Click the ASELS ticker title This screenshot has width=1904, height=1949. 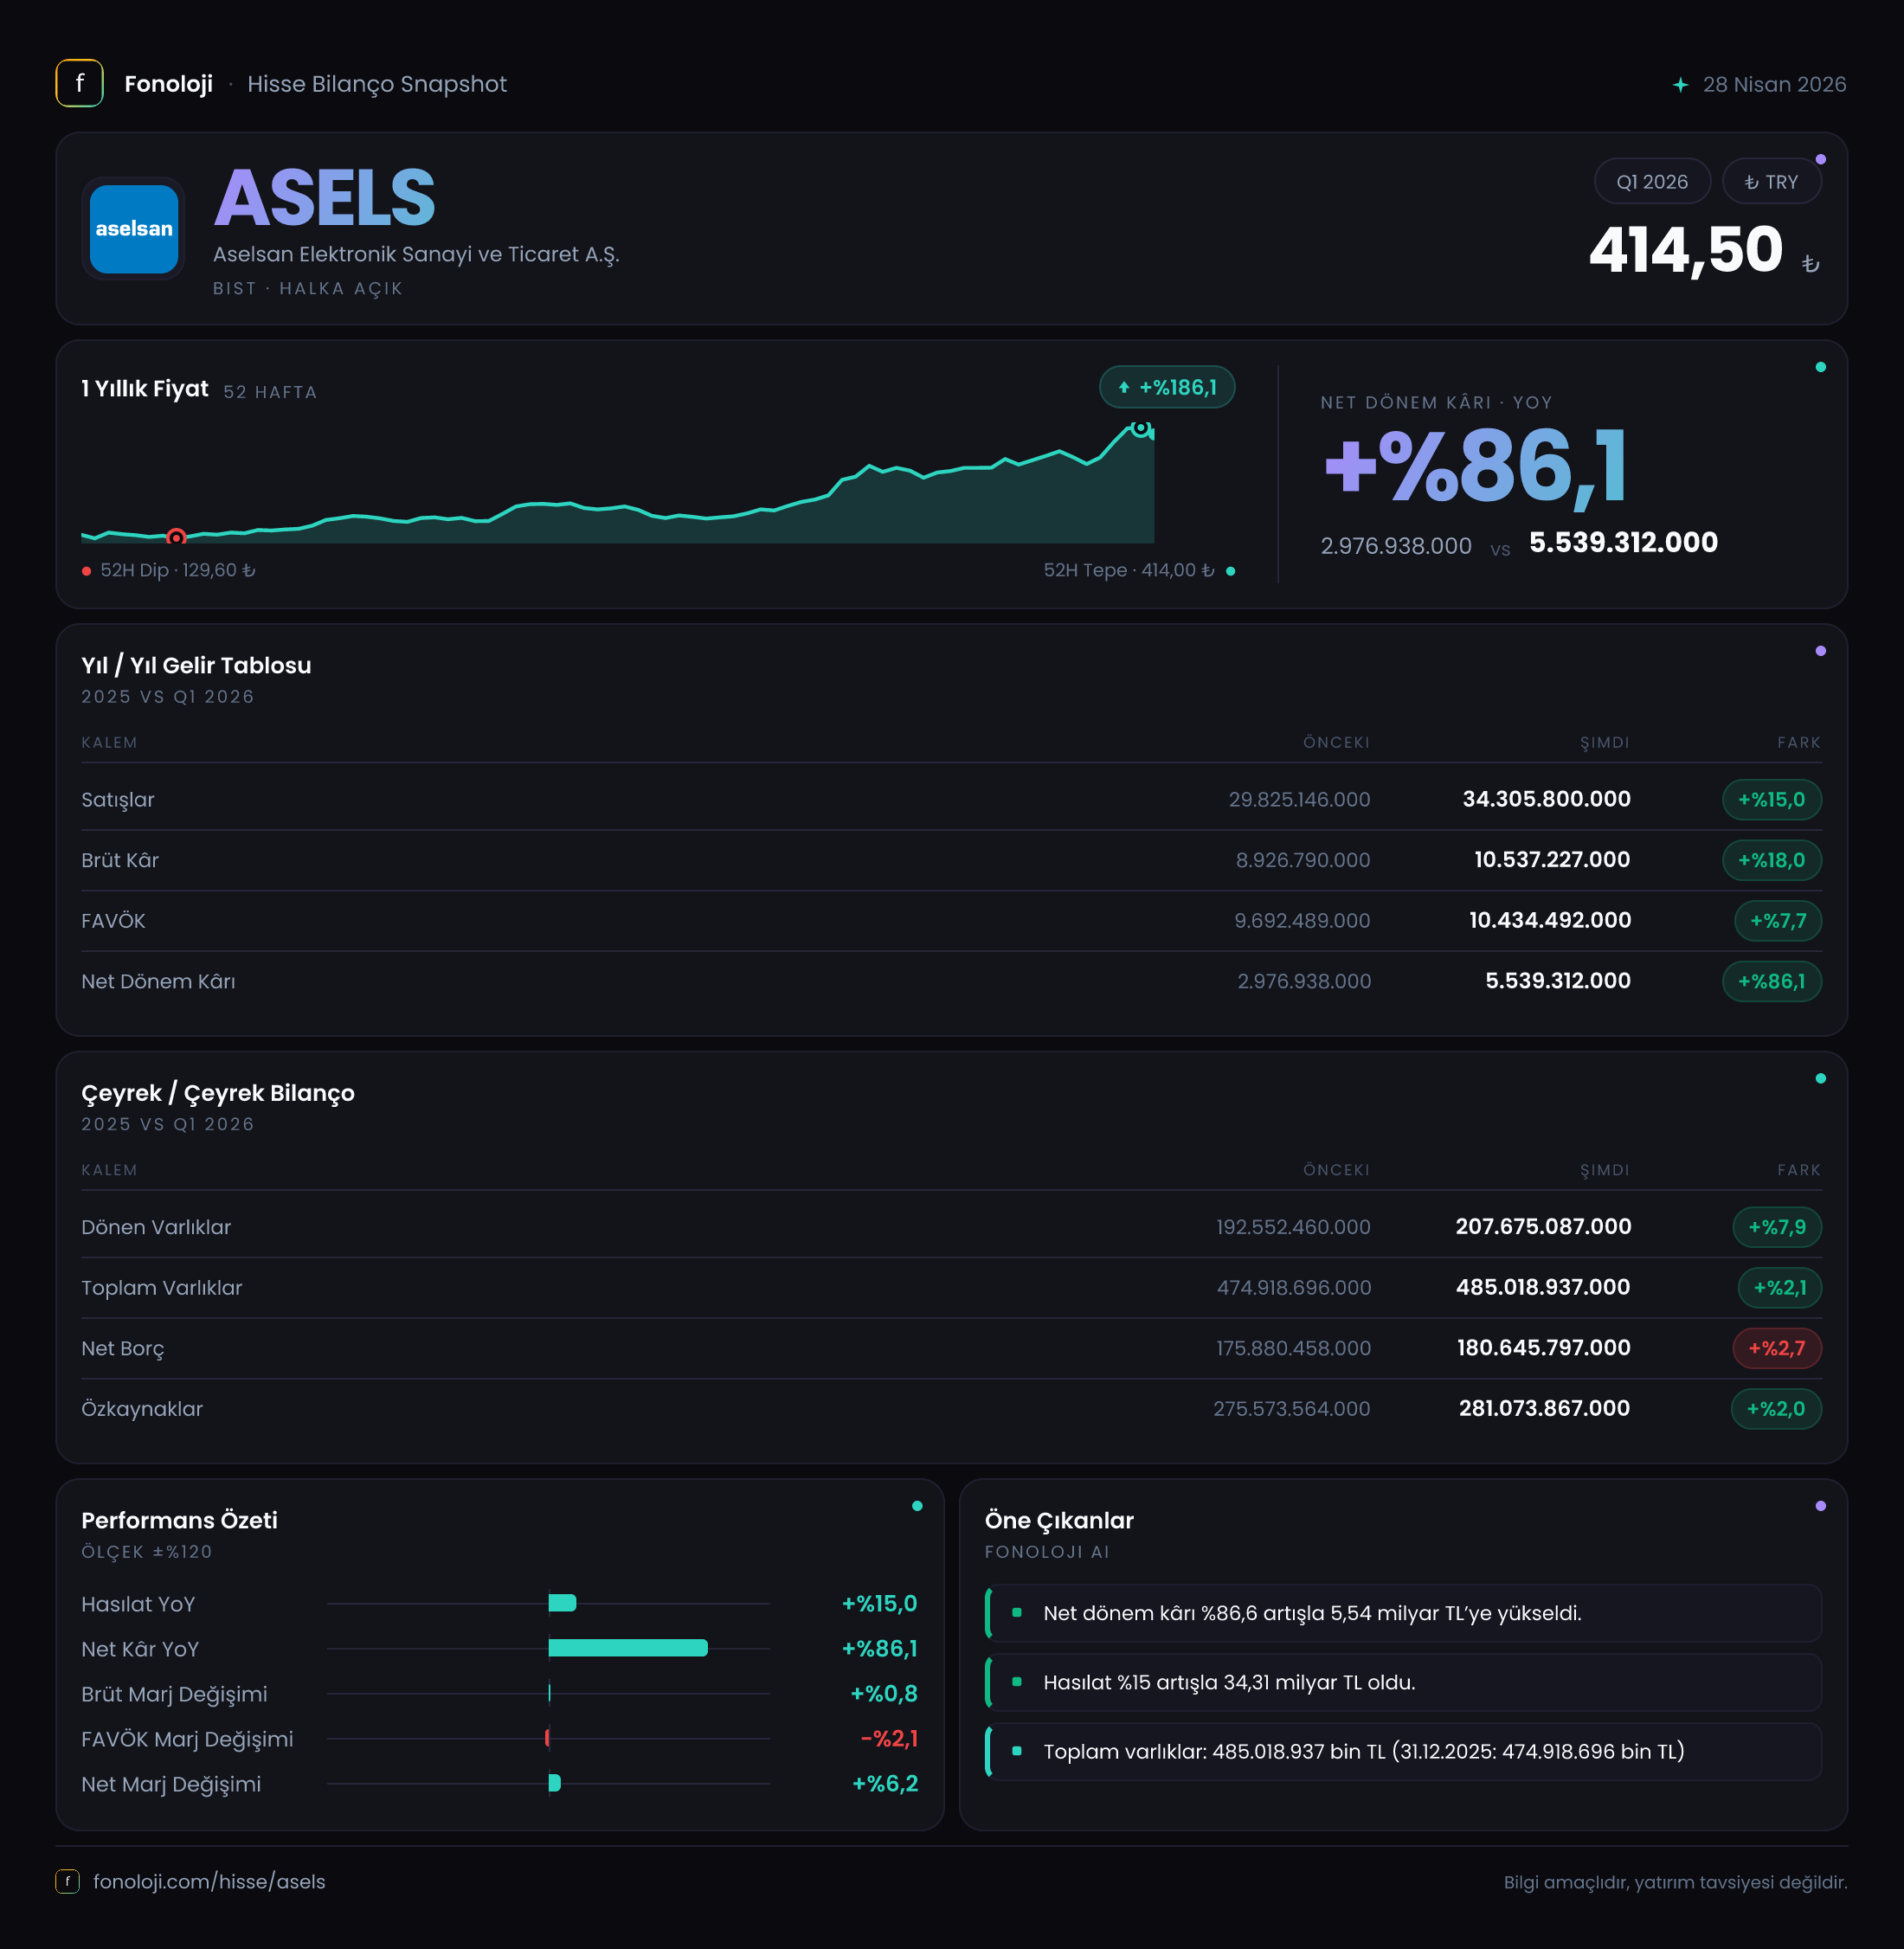[x=325, y=198]
